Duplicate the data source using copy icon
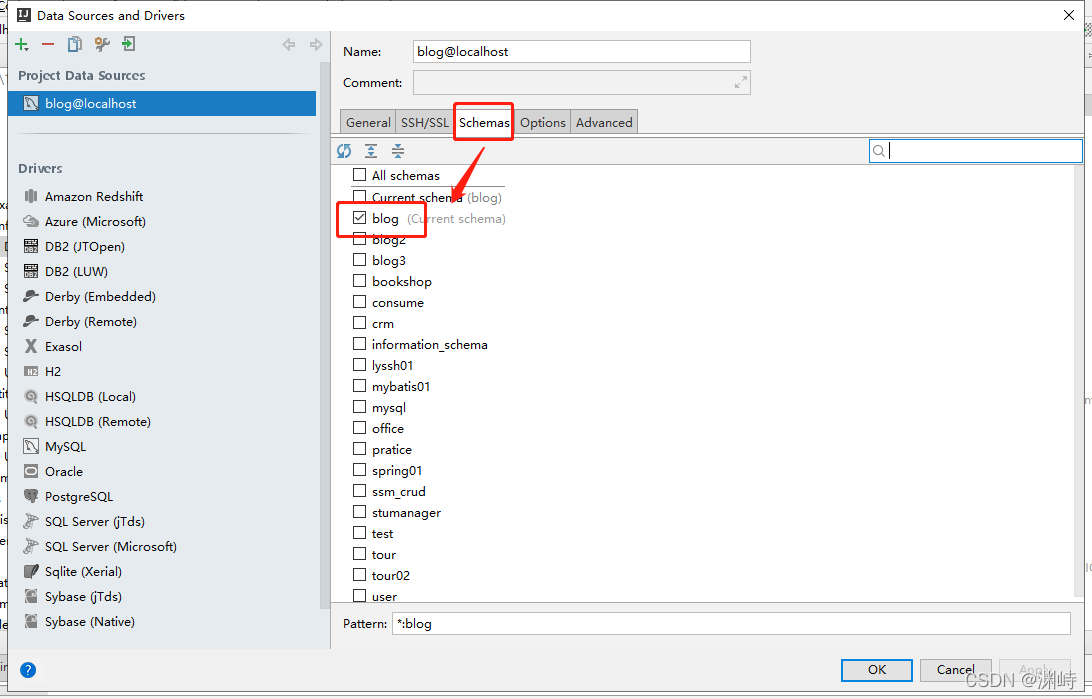The image size is (1092, 699). pos(75,45)
